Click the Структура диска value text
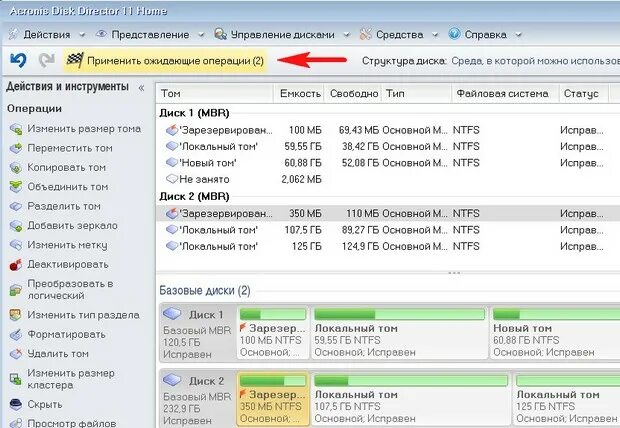This screenshot has height=428, width=620. [536, 61]
